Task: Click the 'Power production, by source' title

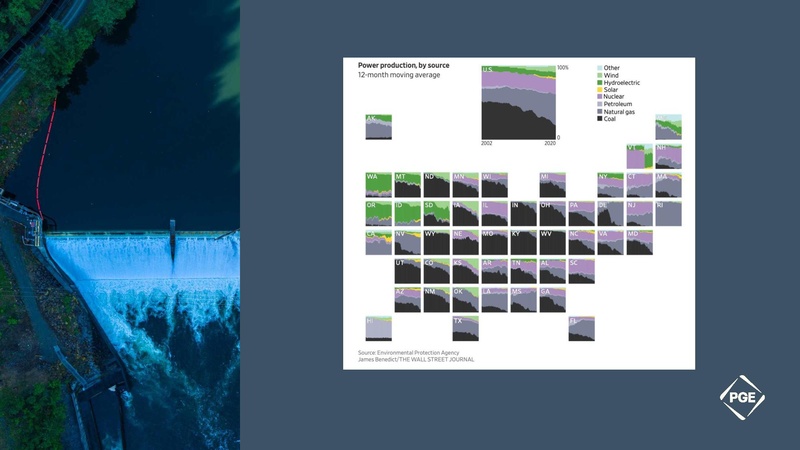Action: [403, 64]
